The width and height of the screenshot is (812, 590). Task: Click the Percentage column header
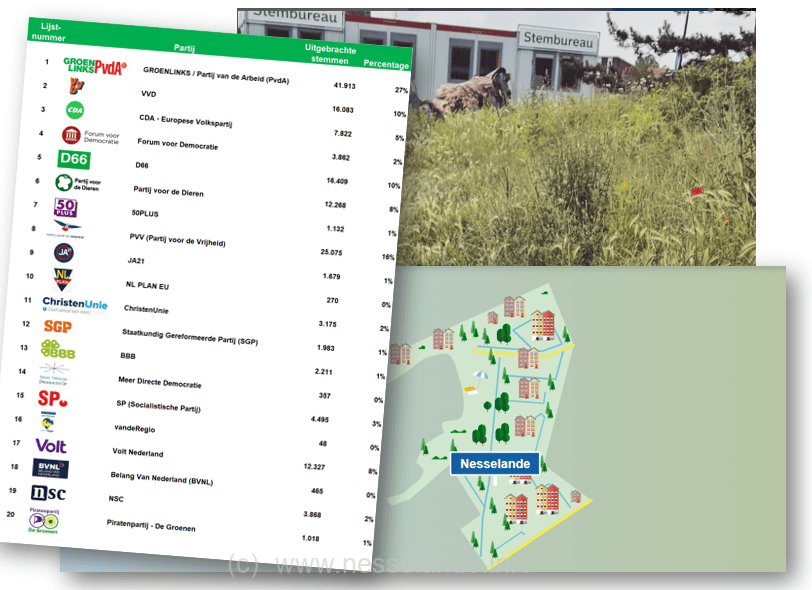386,64
